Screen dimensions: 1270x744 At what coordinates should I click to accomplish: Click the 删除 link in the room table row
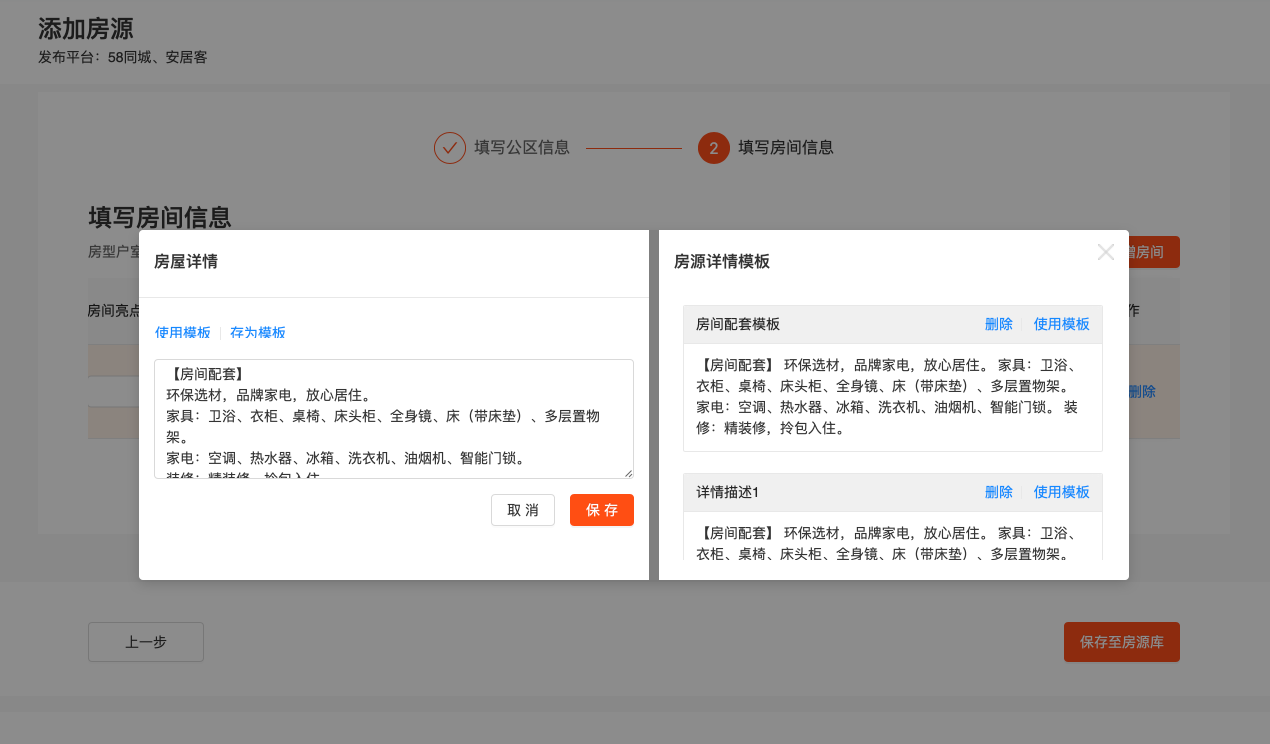pos(1143,392)
